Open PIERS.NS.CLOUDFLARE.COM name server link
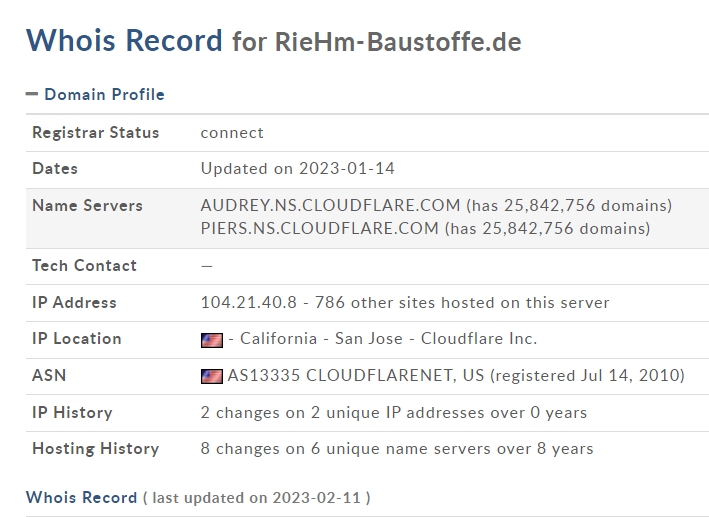709x517 pixels. (x=320, y=228)
